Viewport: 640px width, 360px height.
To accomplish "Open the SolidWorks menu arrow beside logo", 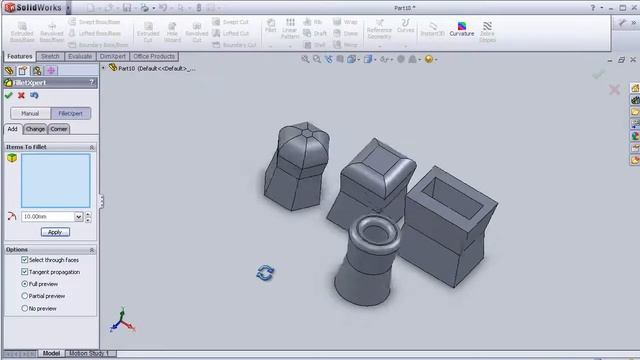I will [68, 8].
